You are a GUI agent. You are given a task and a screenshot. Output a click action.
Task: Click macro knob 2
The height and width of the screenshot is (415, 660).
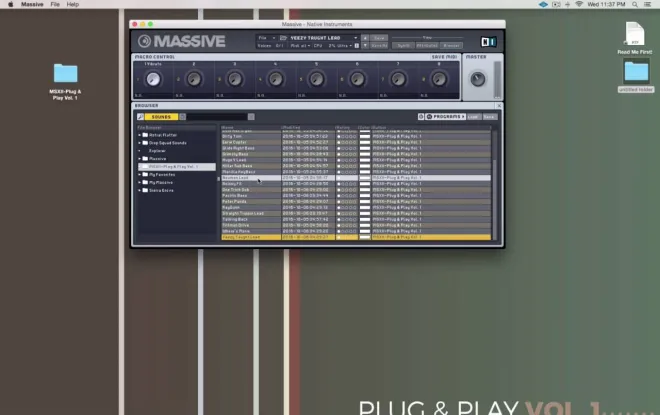[x=194, y=79]
